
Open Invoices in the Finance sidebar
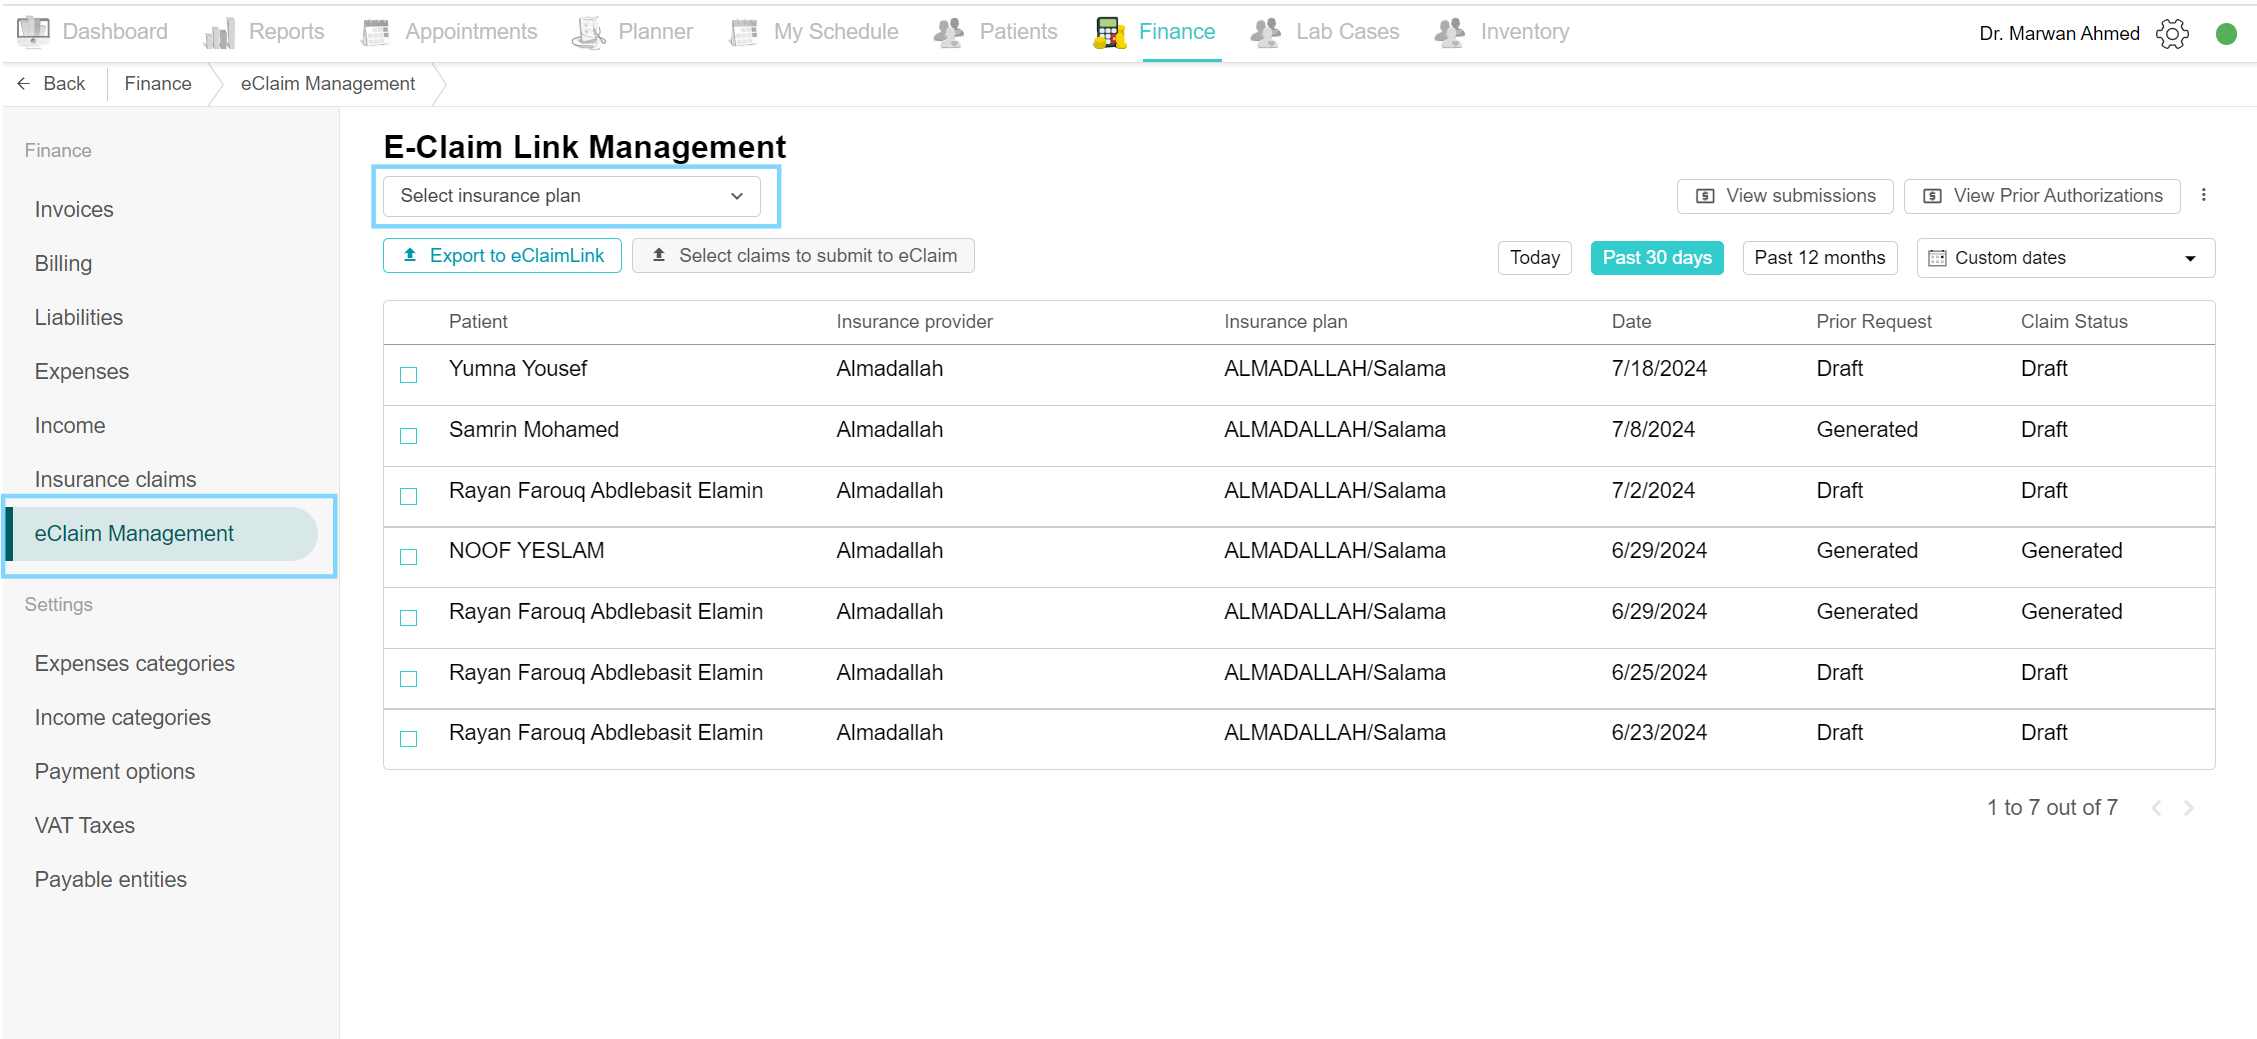pos(74,210)
